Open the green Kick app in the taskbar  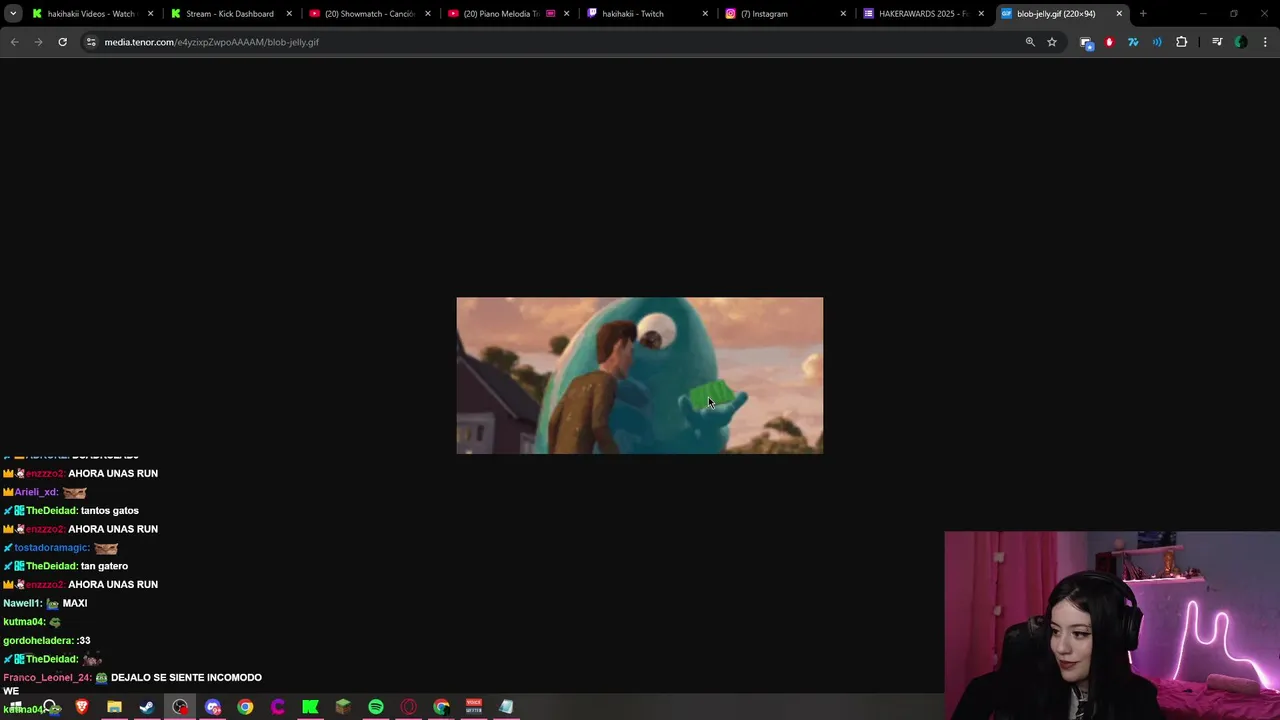point(311,707)
